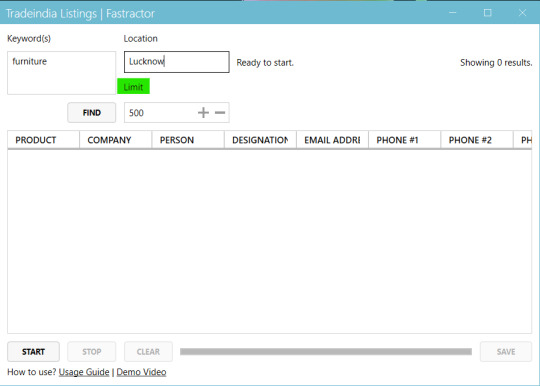Click the progress bar at the bottom
The height and width of the screenshot is (386, 540).
[326, 352]
